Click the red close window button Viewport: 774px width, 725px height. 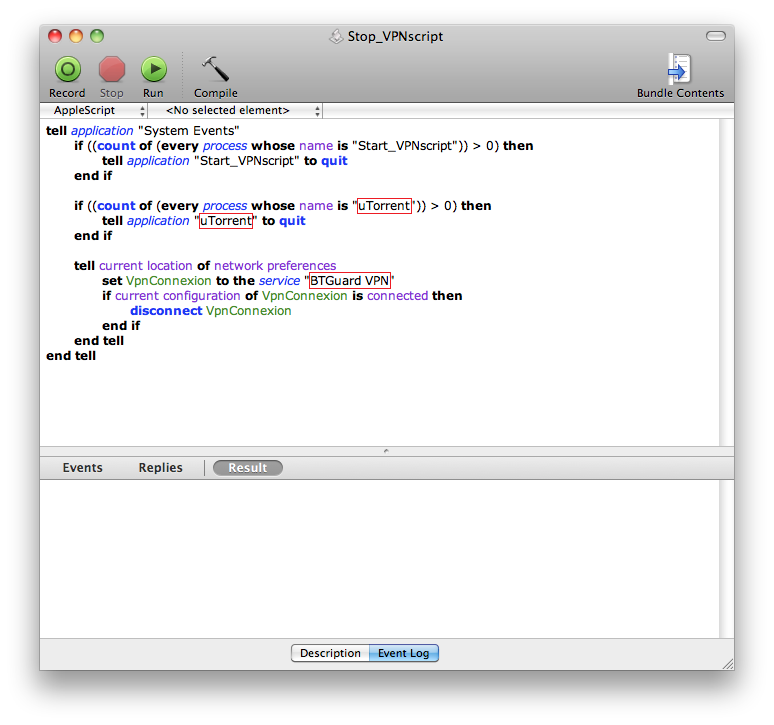click(x=55, y=36)
